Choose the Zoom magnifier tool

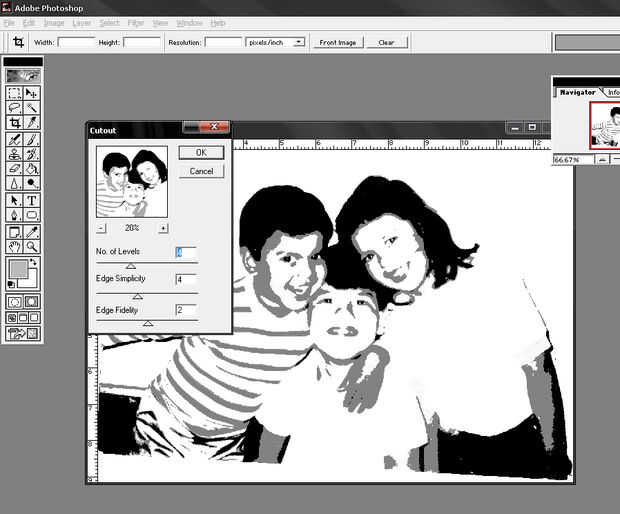[32, 246]
